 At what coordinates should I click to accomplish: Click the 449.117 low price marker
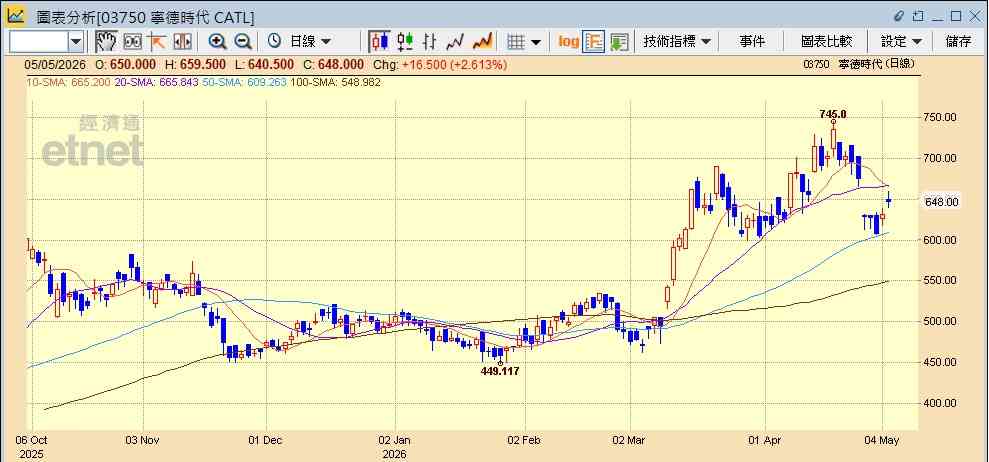[x=500, y=372]
